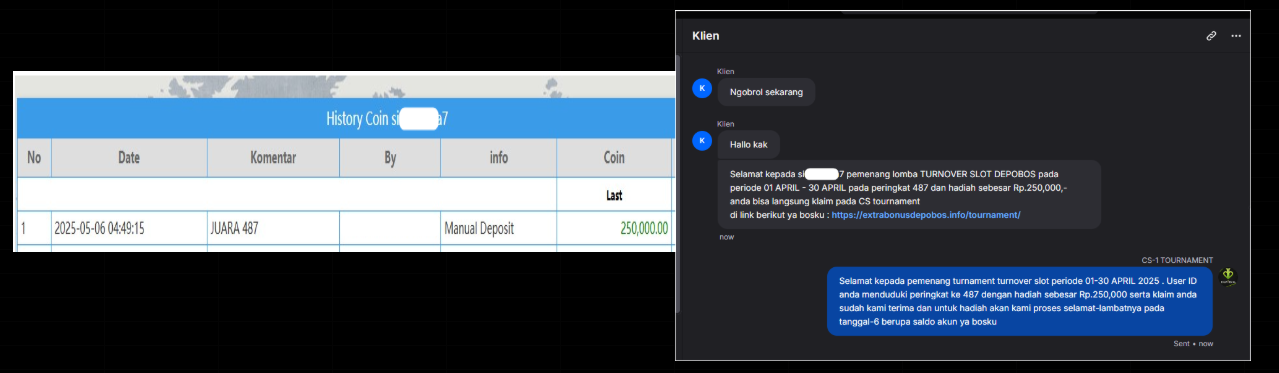Click the Ngobrol sekarang message bubble
The width and height of the screenshot is (1279, 373).
[767, 92]
